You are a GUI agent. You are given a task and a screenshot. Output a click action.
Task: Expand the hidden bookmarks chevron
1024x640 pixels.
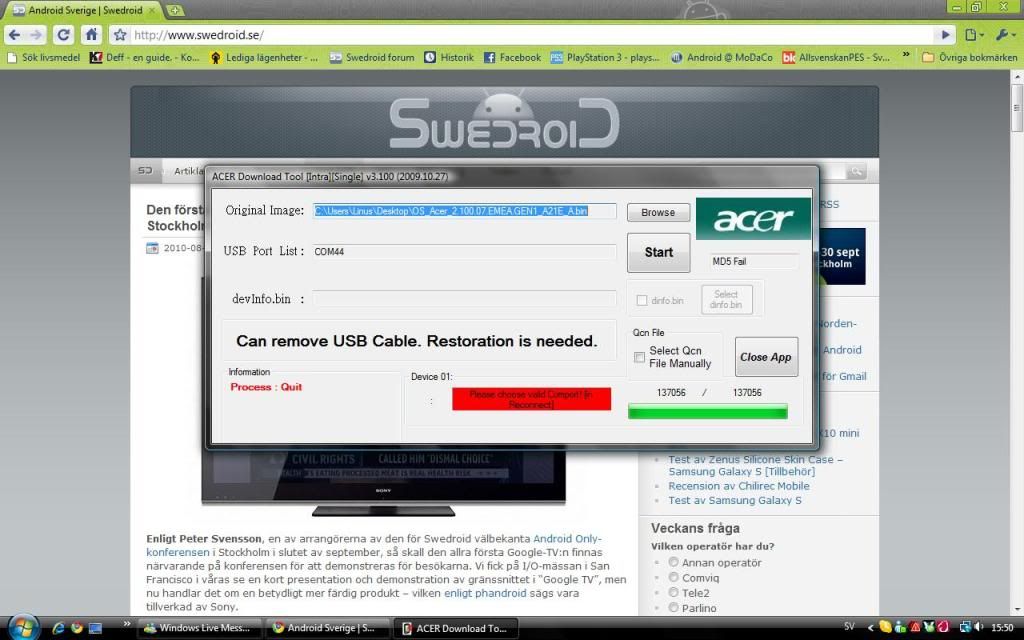(x=906, y=56)
